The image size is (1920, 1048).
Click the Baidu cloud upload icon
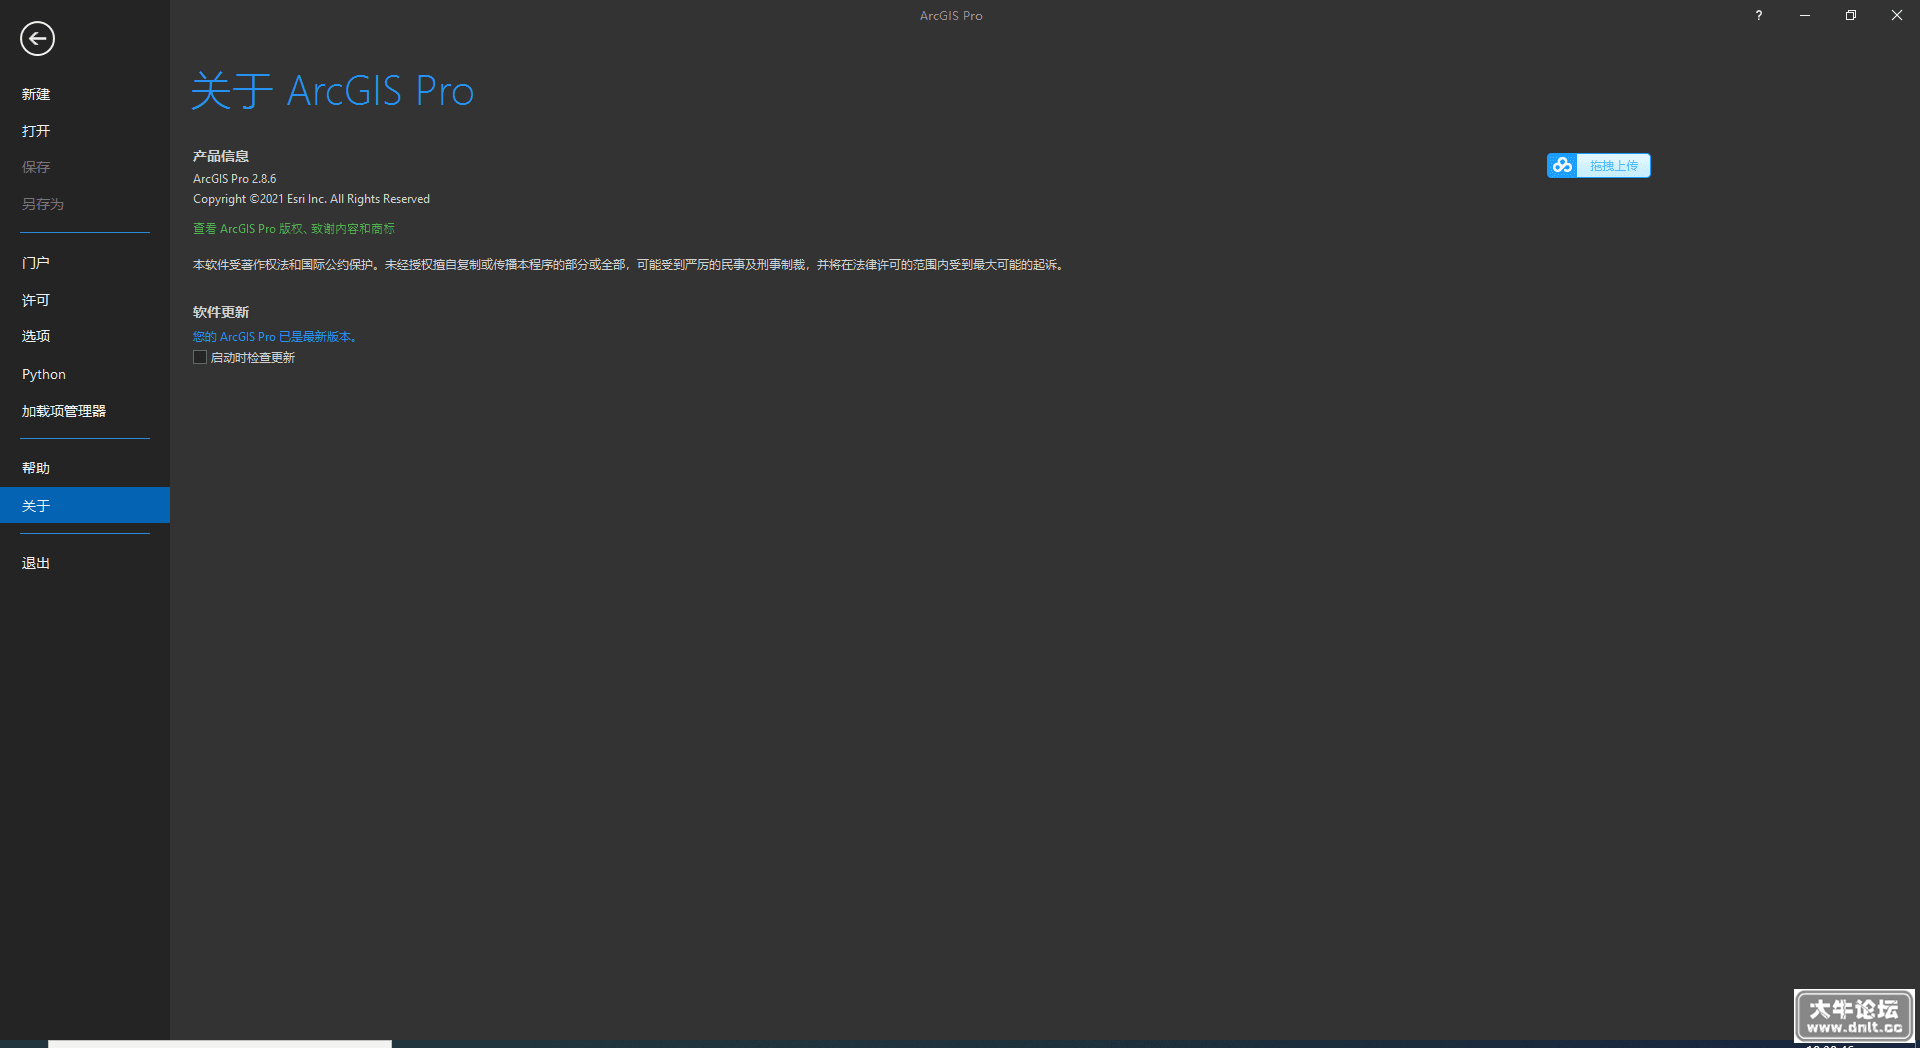point(1562,166)
